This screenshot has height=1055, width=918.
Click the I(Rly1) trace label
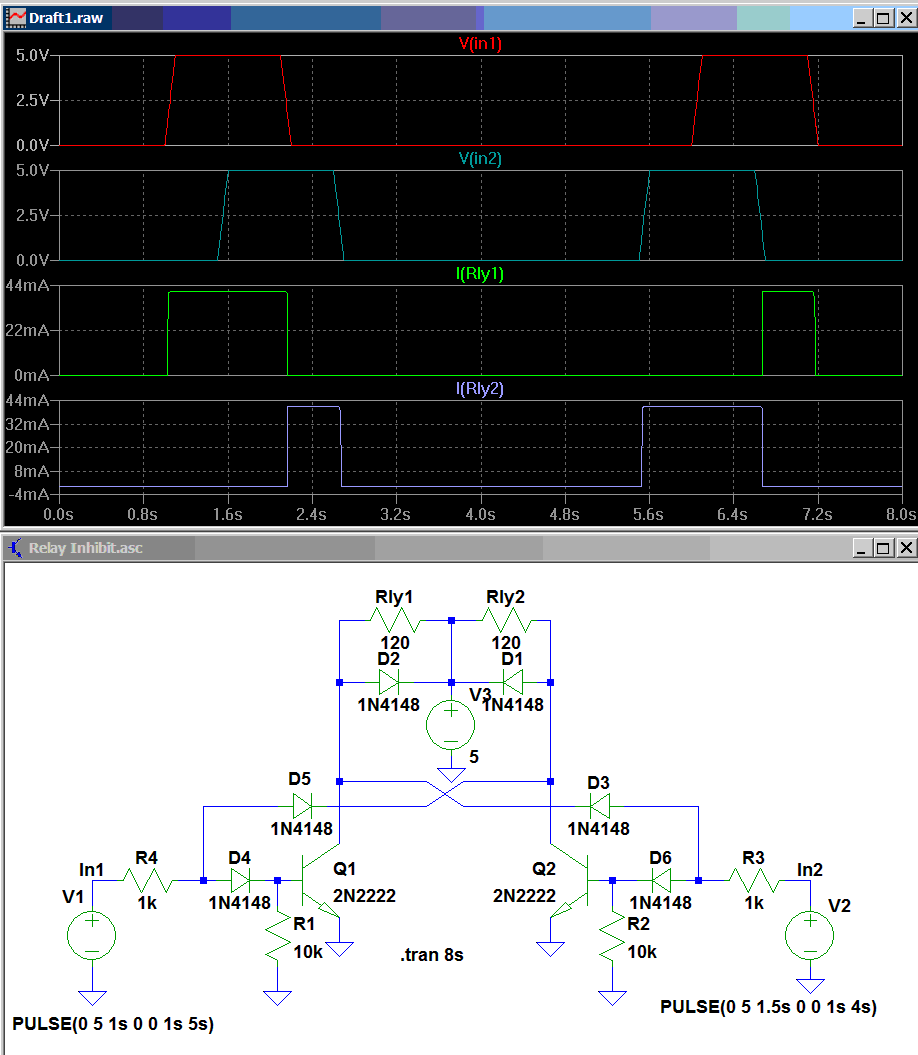[x=480, y=274]
